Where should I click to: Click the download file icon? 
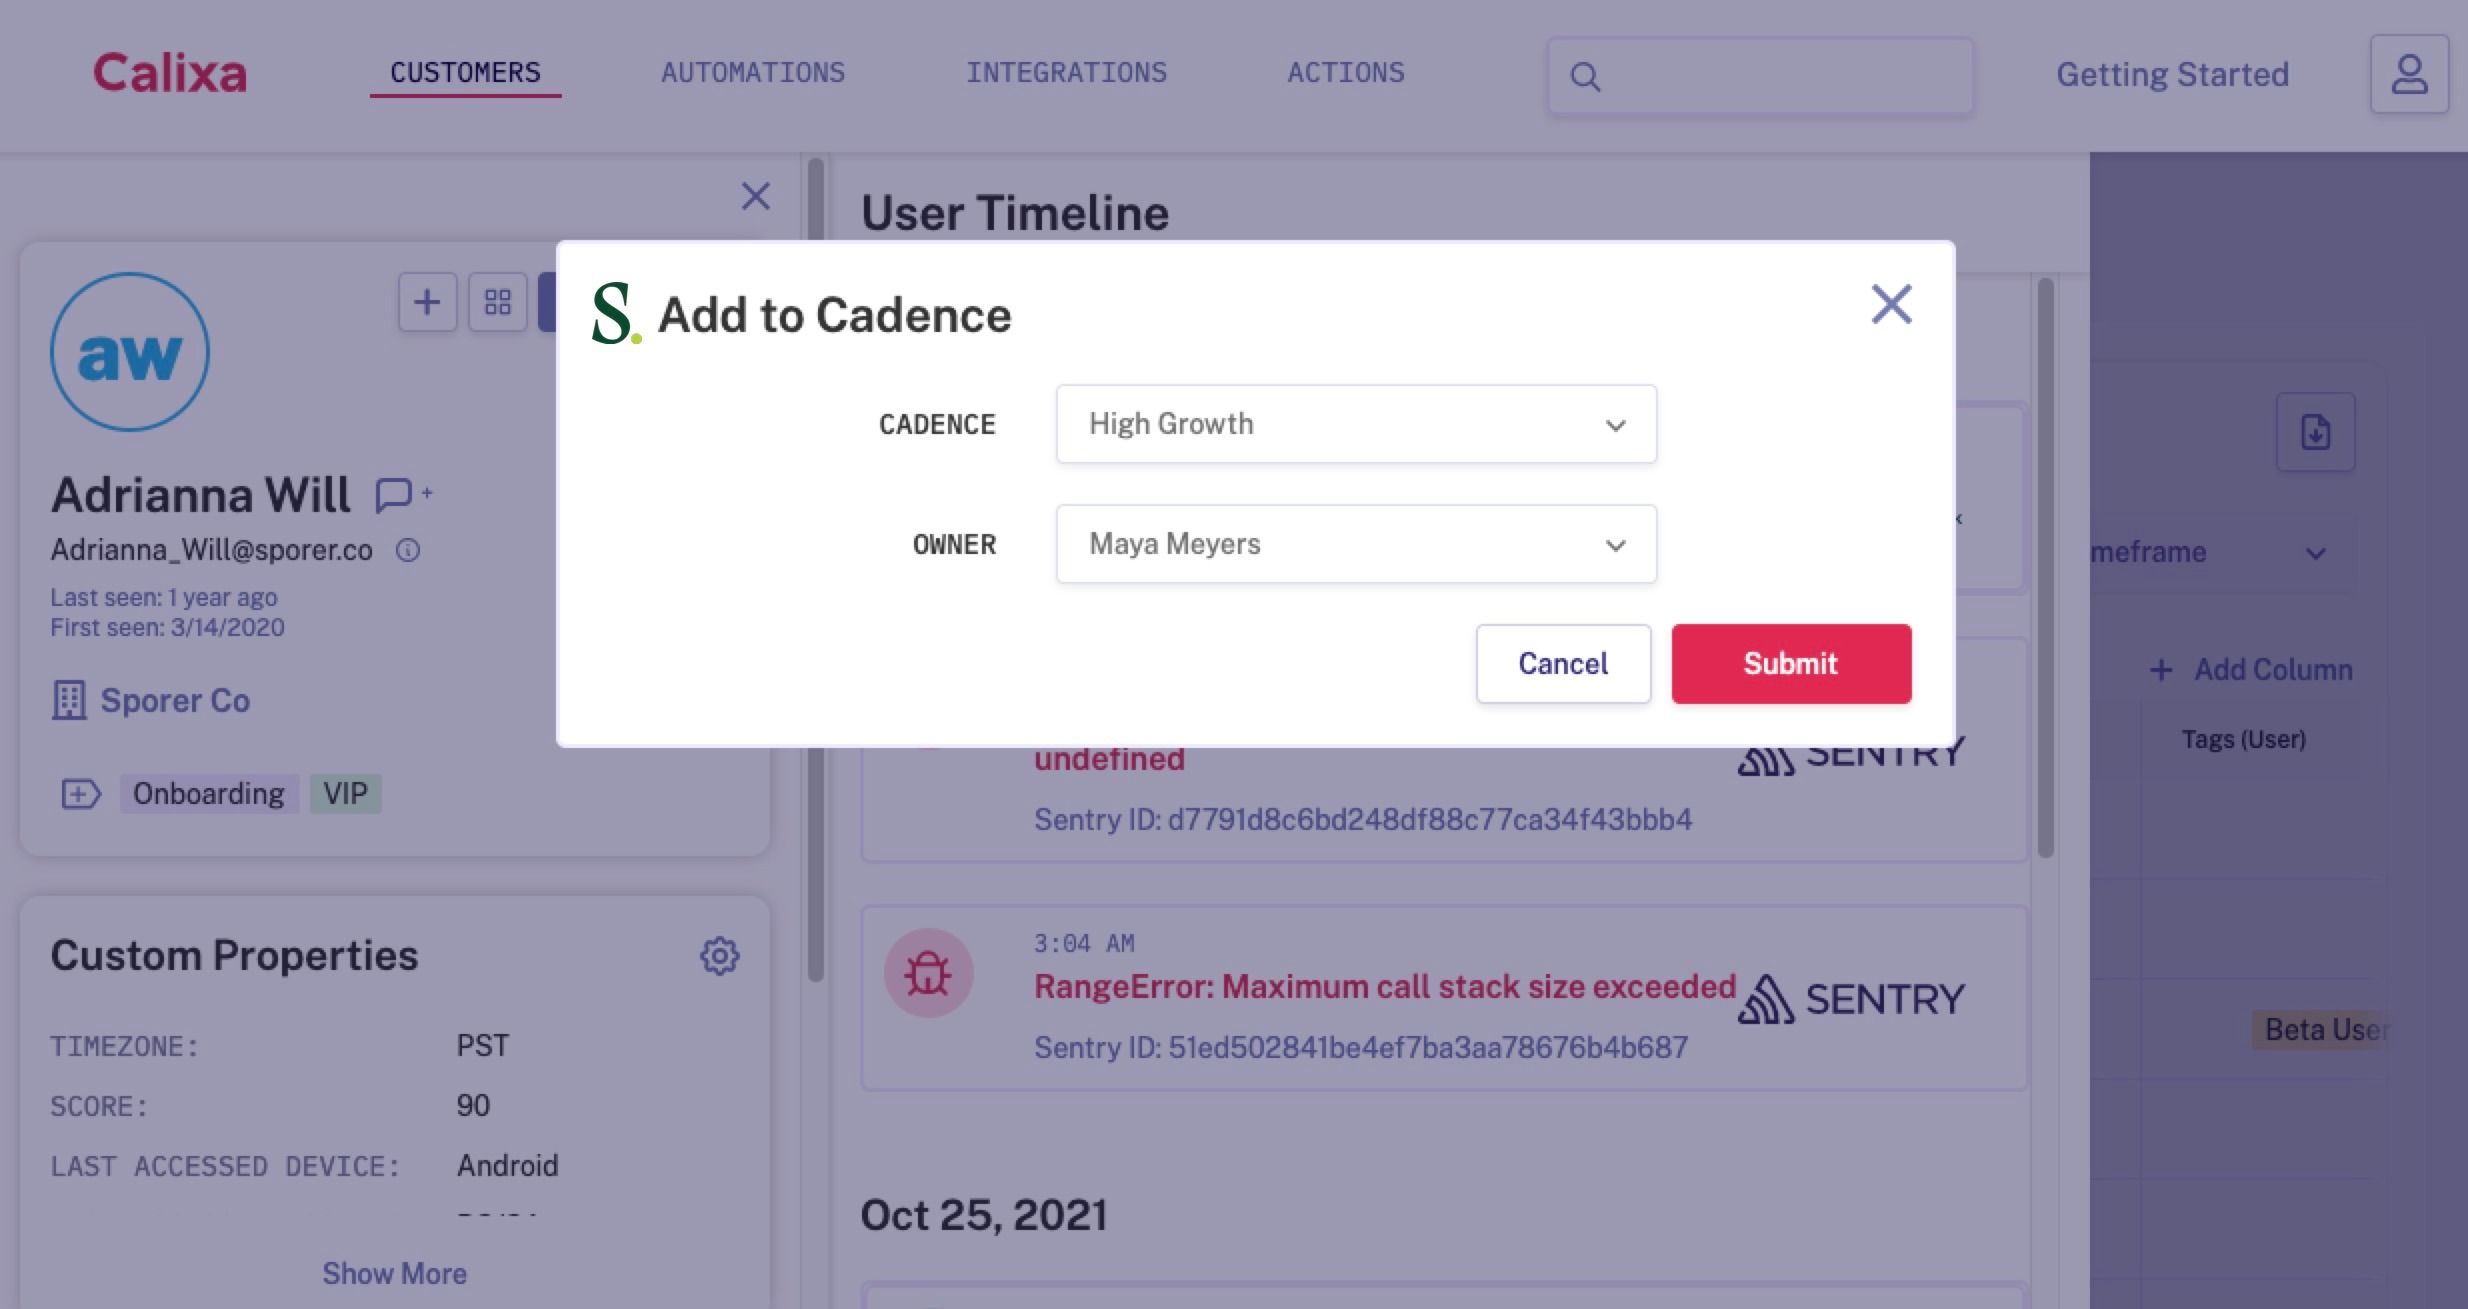2316,432
